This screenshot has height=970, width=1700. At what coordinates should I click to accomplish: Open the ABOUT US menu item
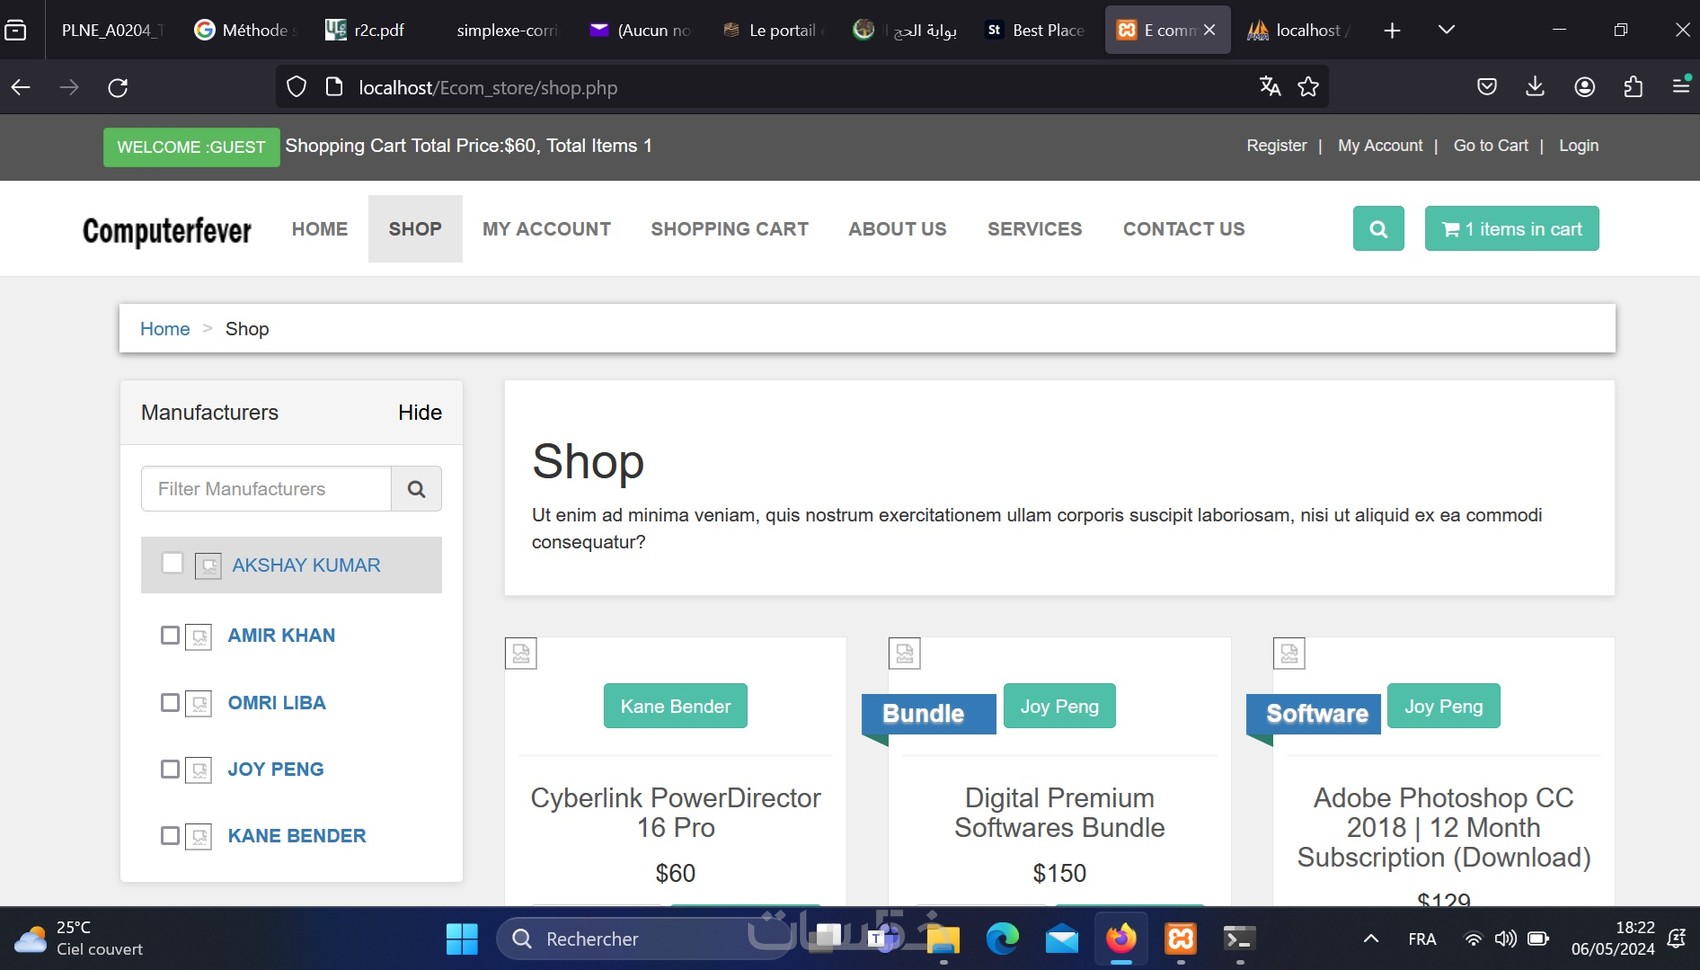coord(898,229)
